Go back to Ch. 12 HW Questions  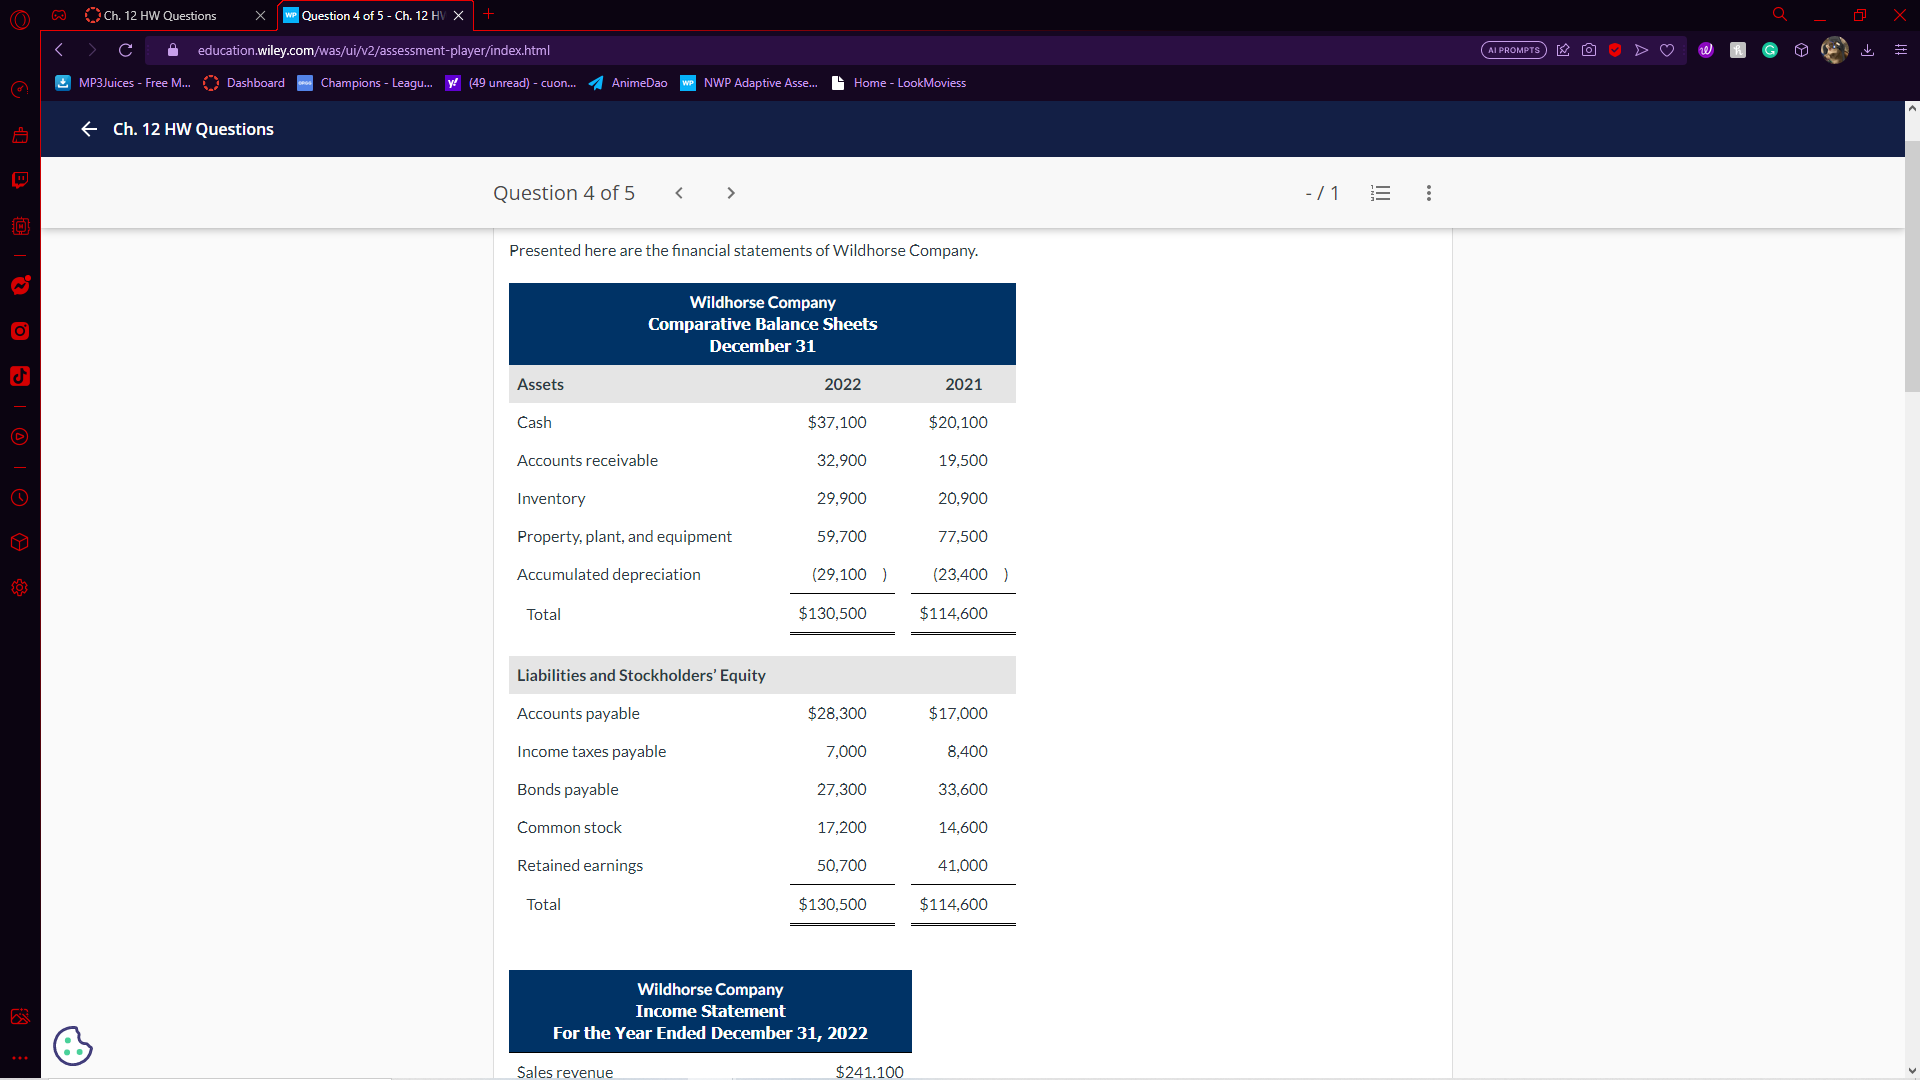tap(89, 129)
